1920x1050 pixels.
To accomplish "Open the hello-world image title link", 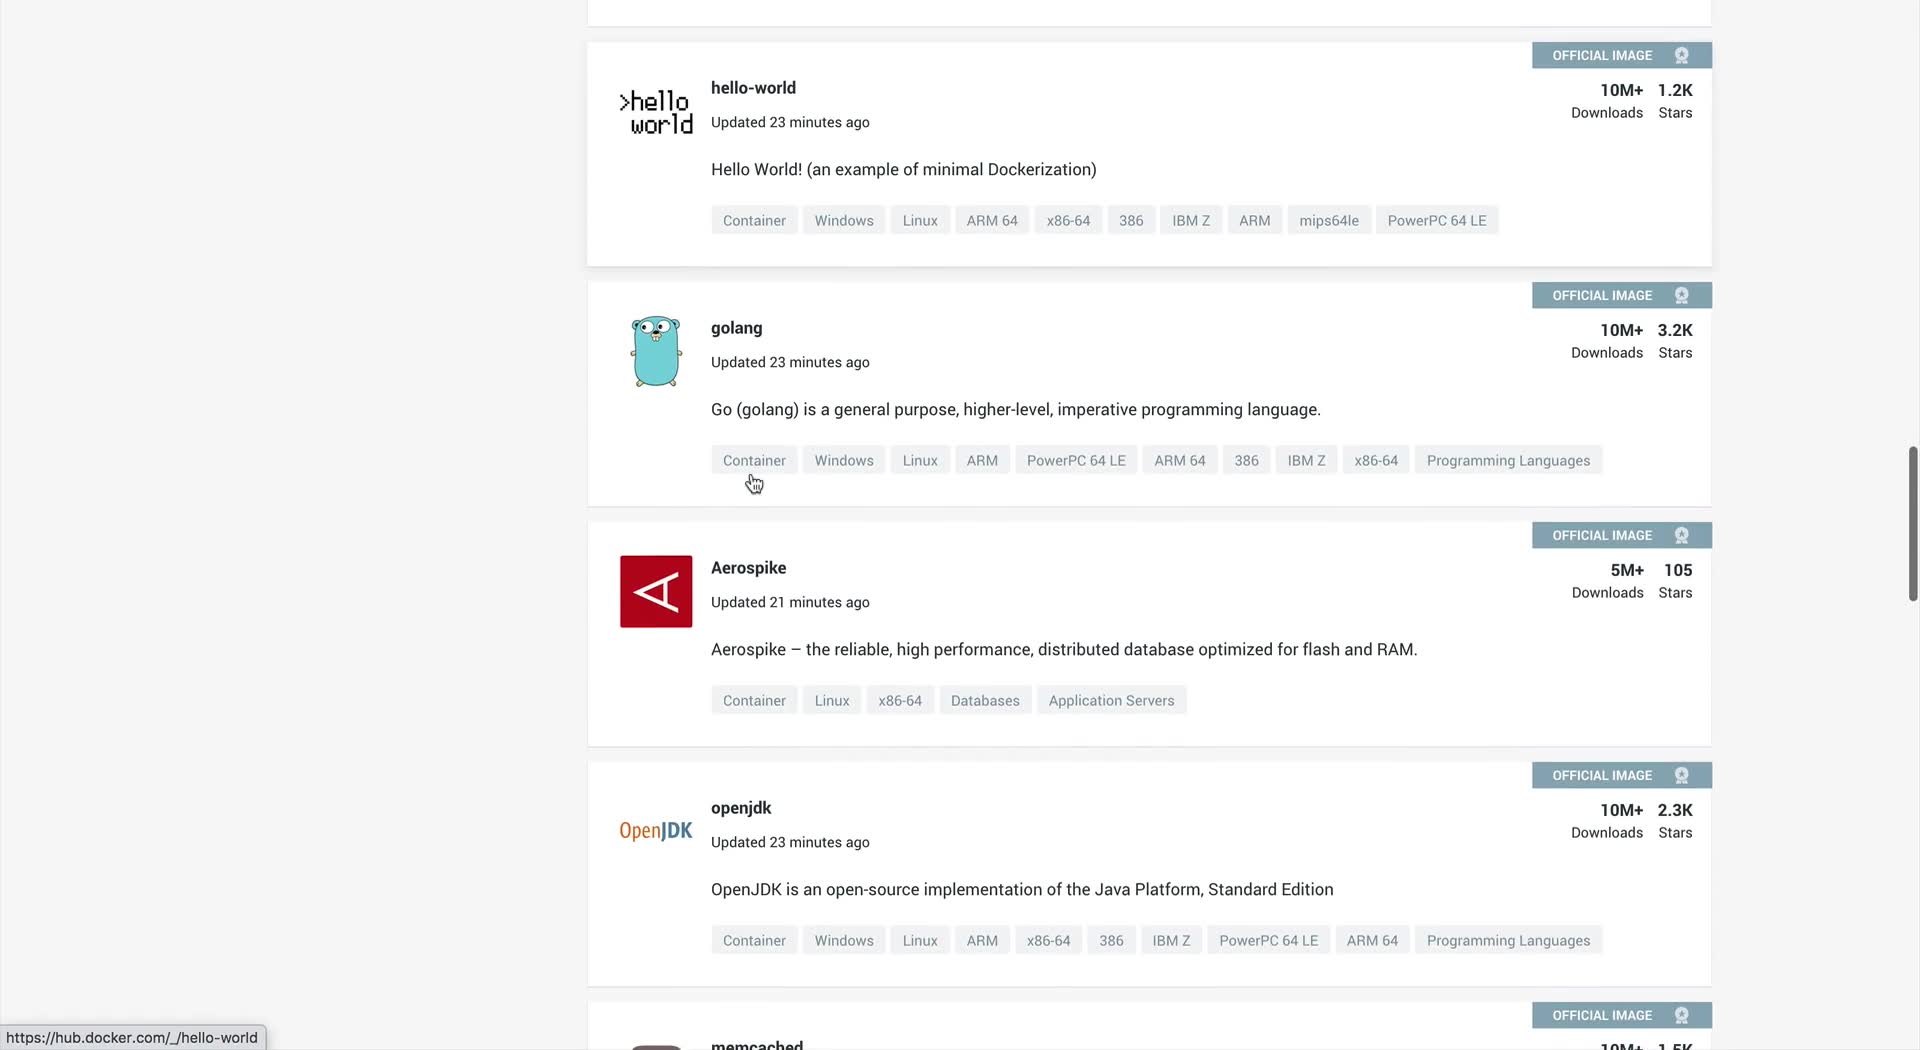I will pos(753,88).
